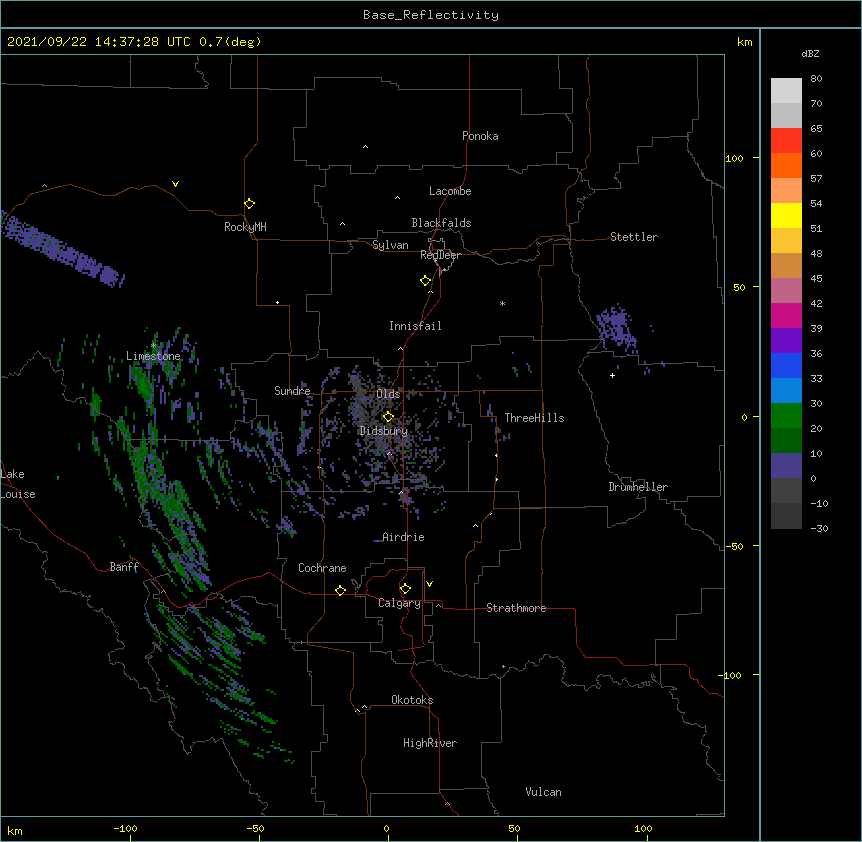Select the light gray 80-70 dBZ swatch

tap(786, 90)
